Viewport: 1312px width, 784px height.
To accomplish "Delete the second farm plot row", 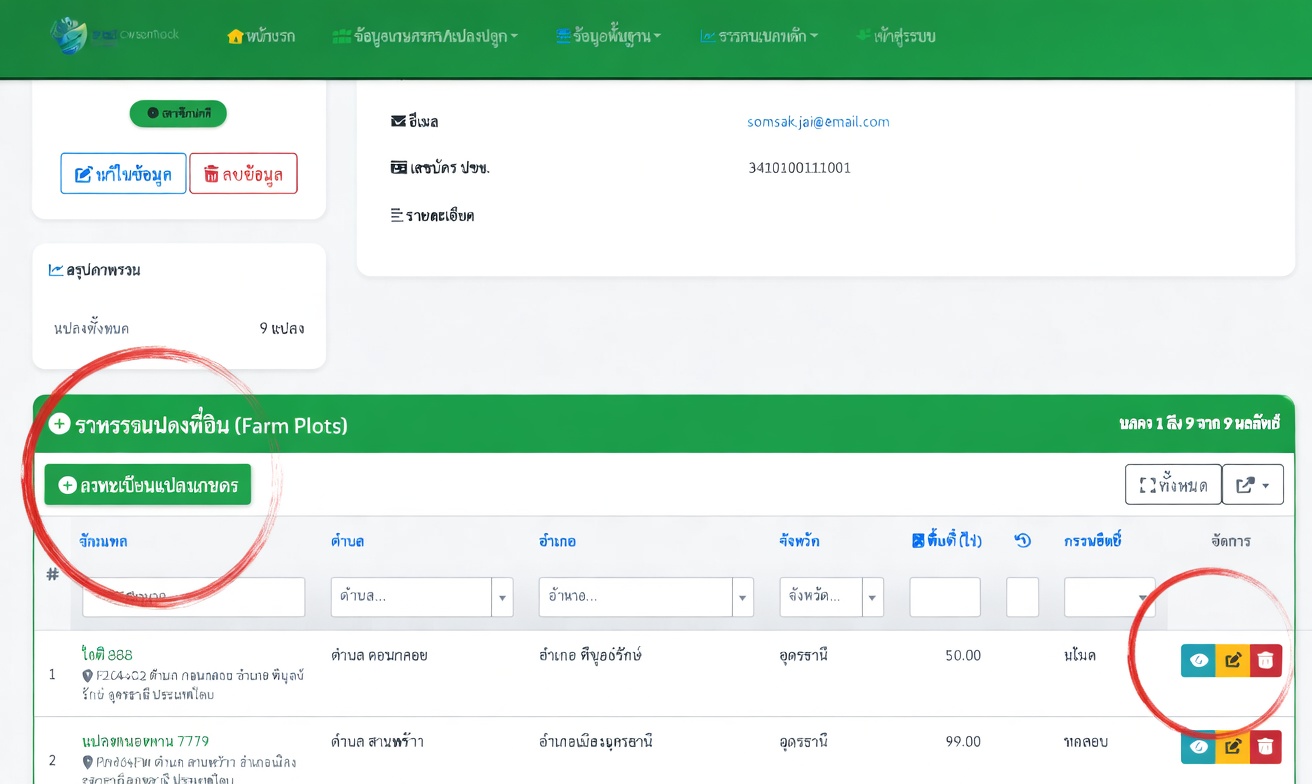I will pos(1266,746).
